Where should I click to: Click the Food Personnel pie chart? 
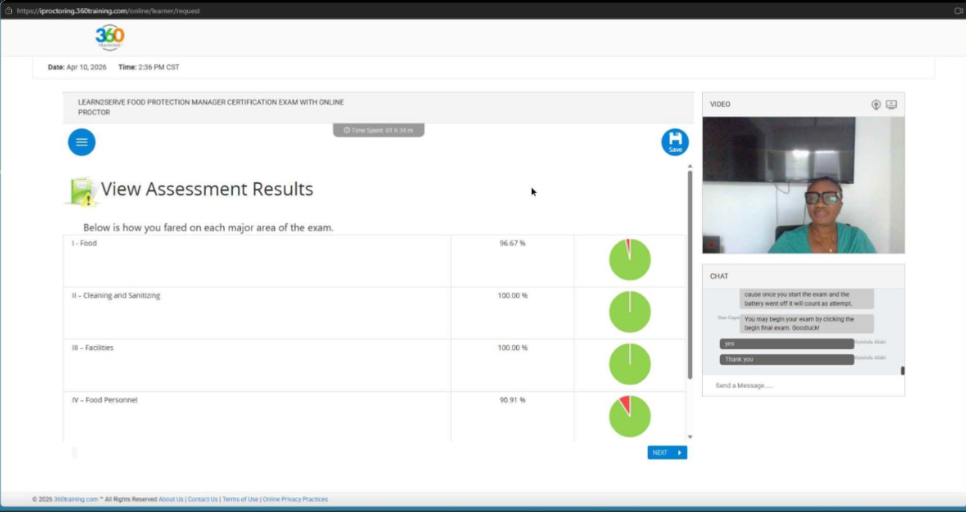(x=630, y=417)
